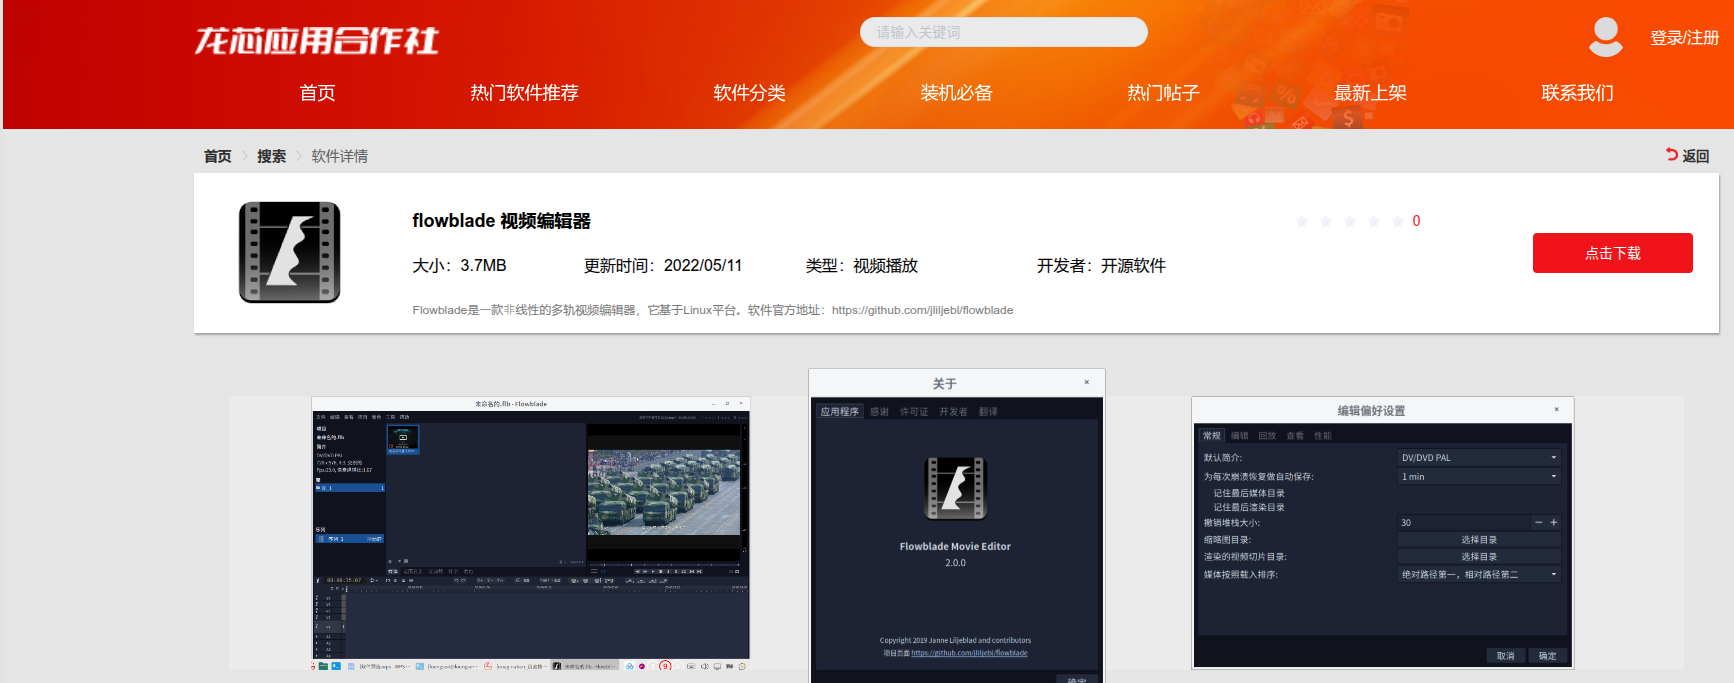Click the flowblade app icon
The image size is (1734, 683).
click(x=290, y=253)
